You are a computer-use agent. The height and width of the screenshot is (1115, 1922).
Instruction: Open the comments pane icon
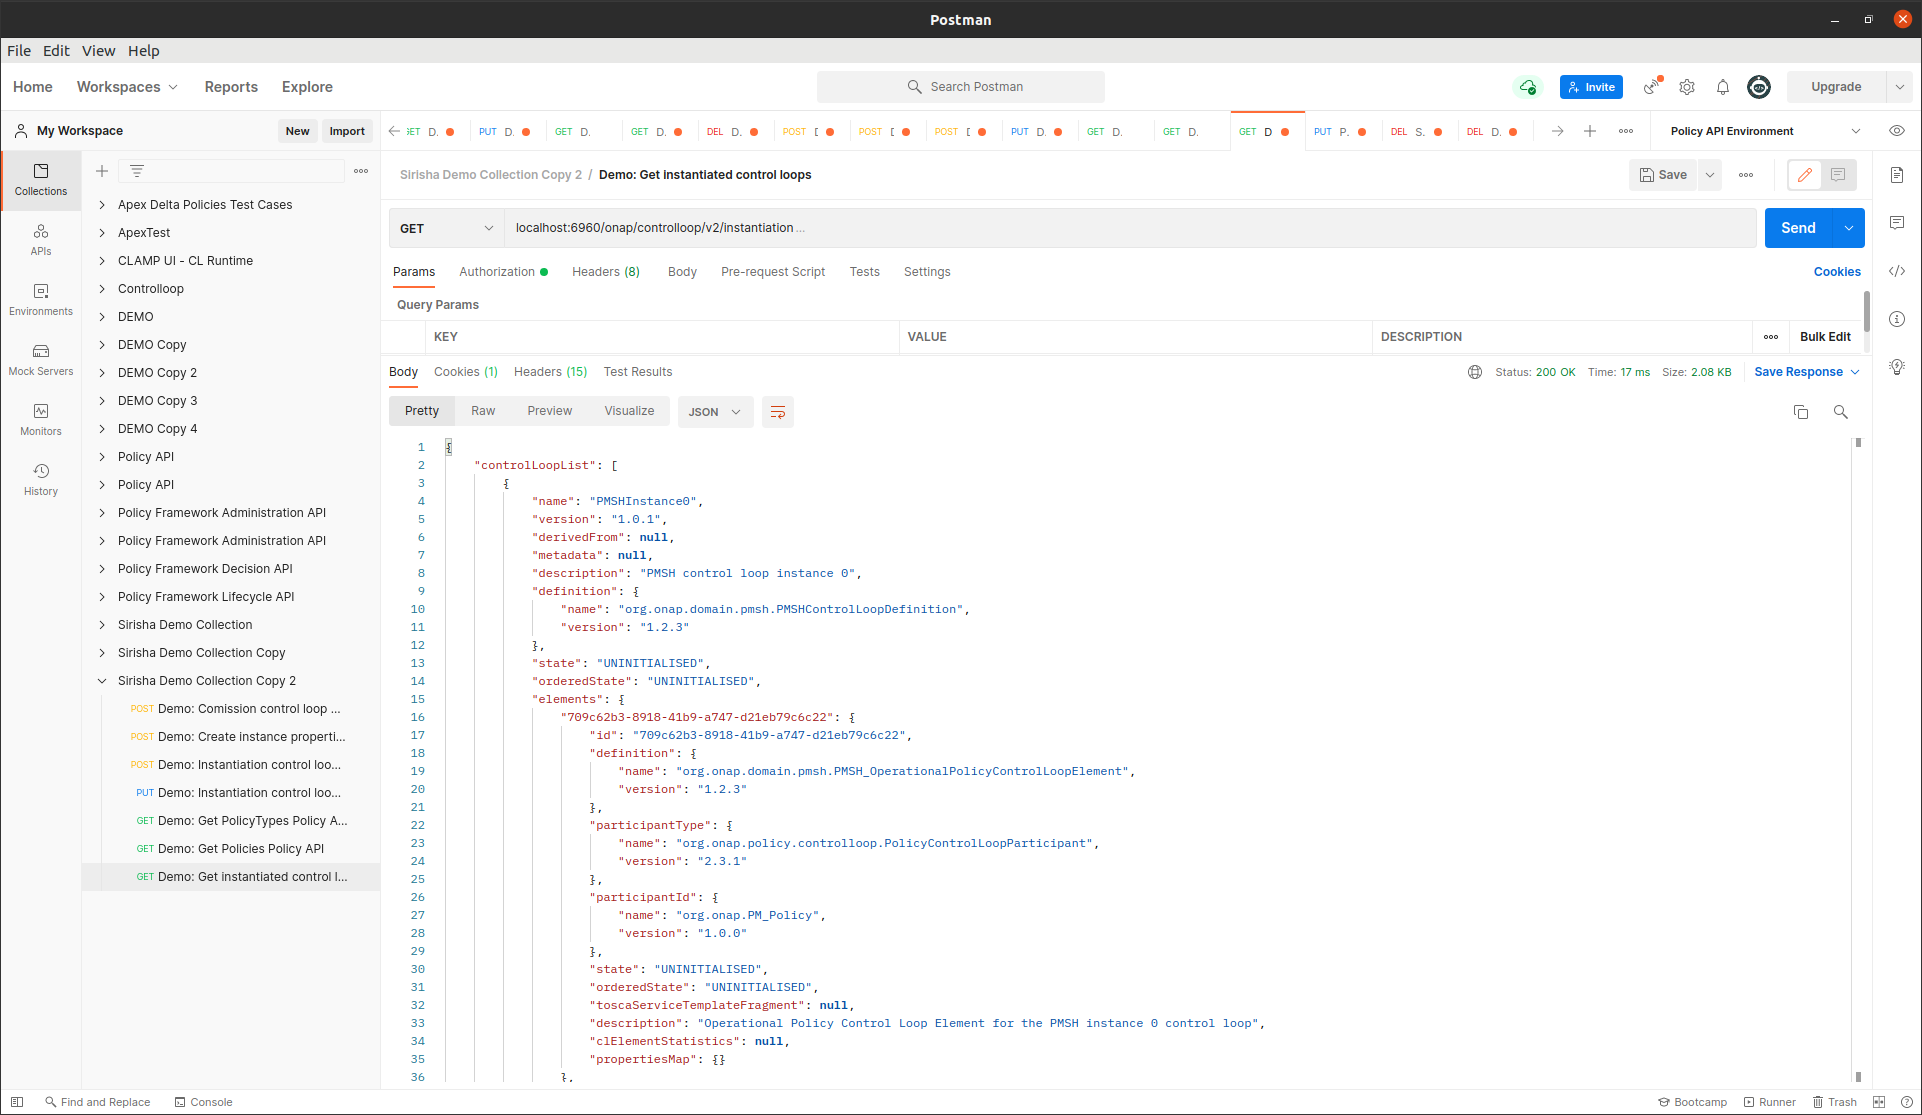tap(1897, 223)
